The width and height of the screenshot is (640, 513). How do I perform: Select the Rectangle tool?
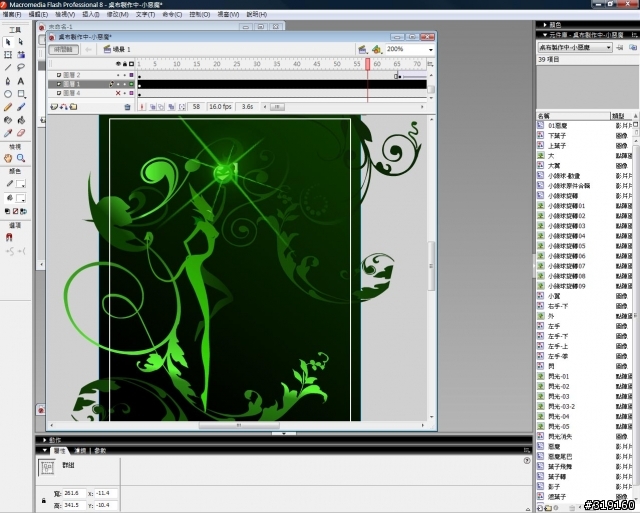21,94
